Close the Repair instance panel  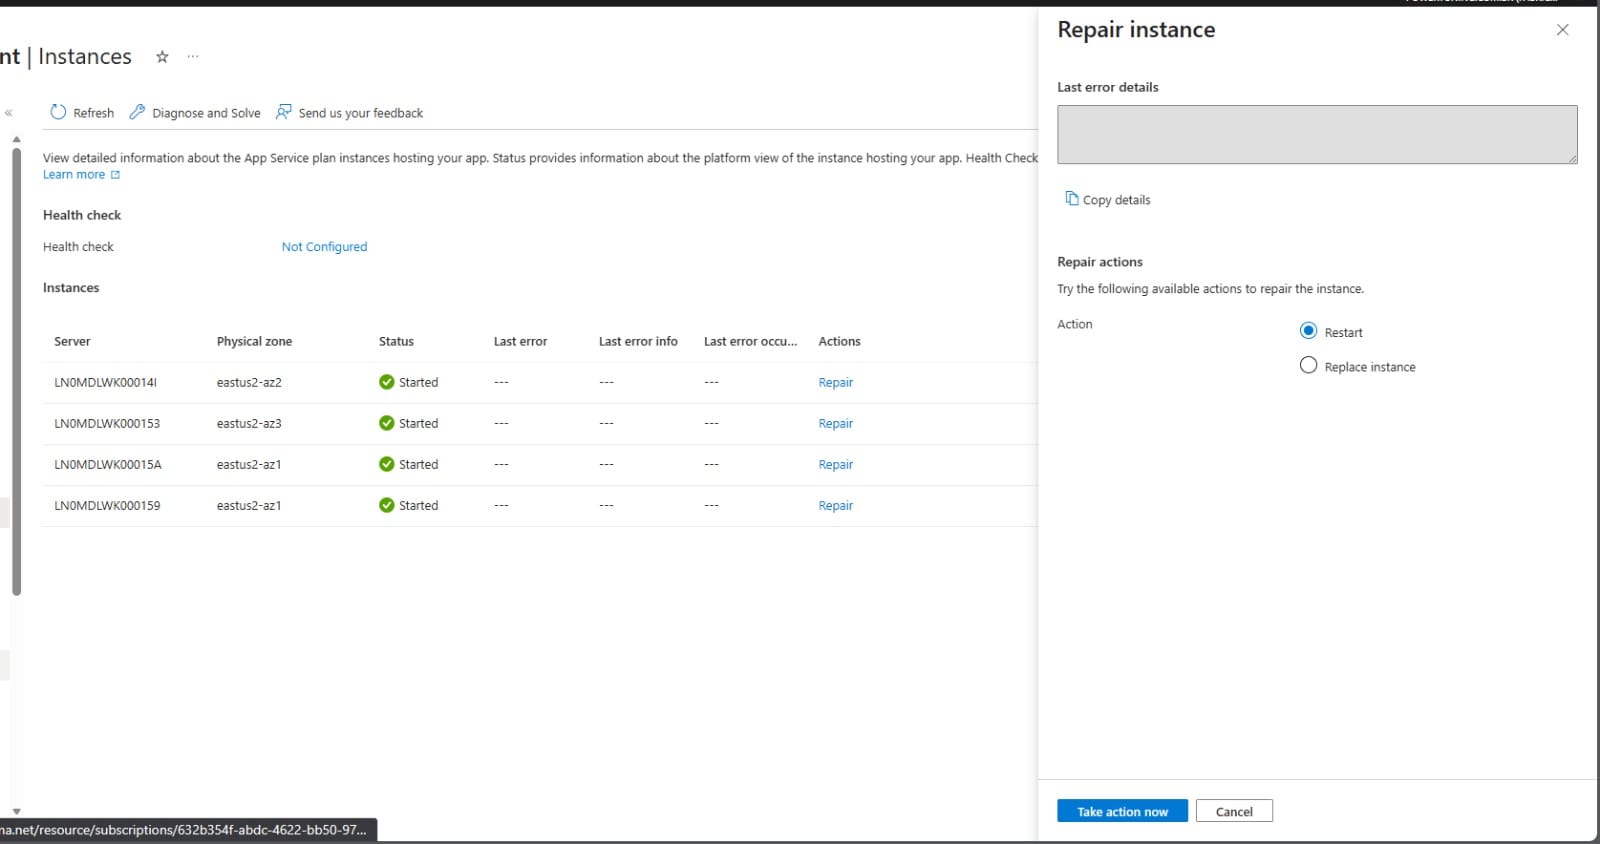tap(1562, 30)
